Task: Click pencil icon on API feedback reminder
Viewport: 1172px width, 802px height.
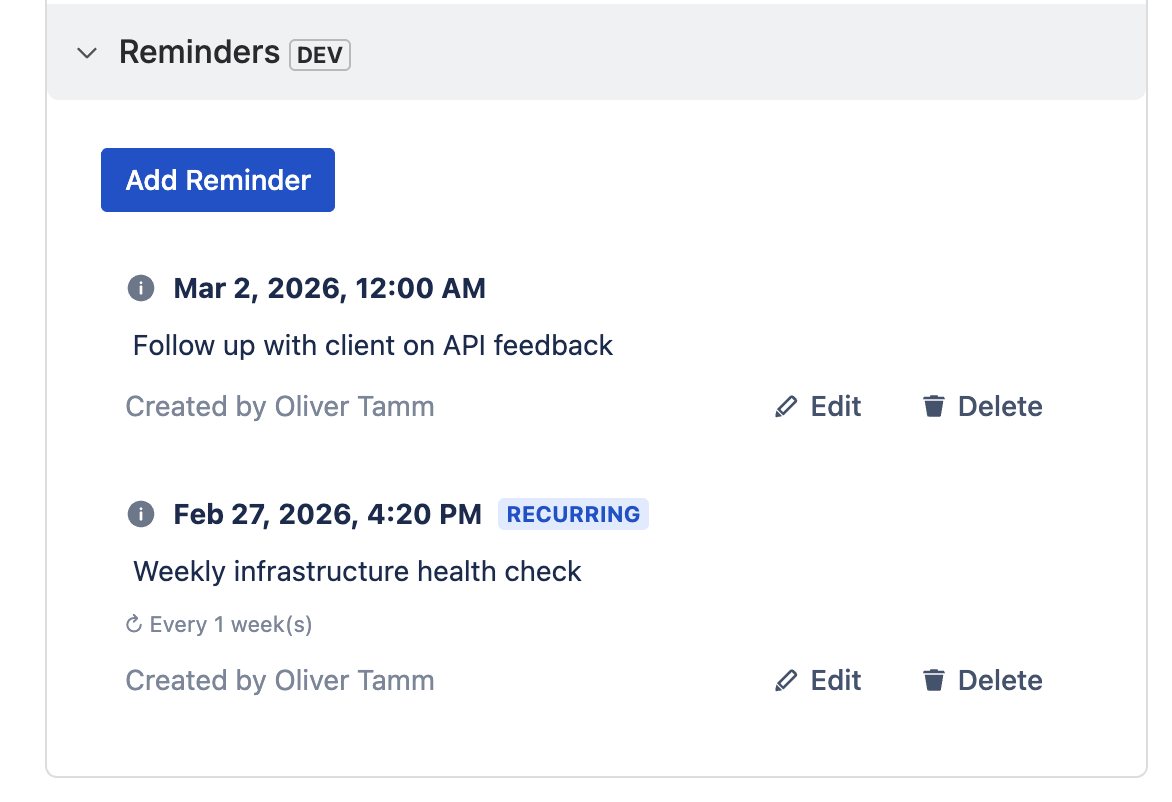Action: click(x=786, y=407)
